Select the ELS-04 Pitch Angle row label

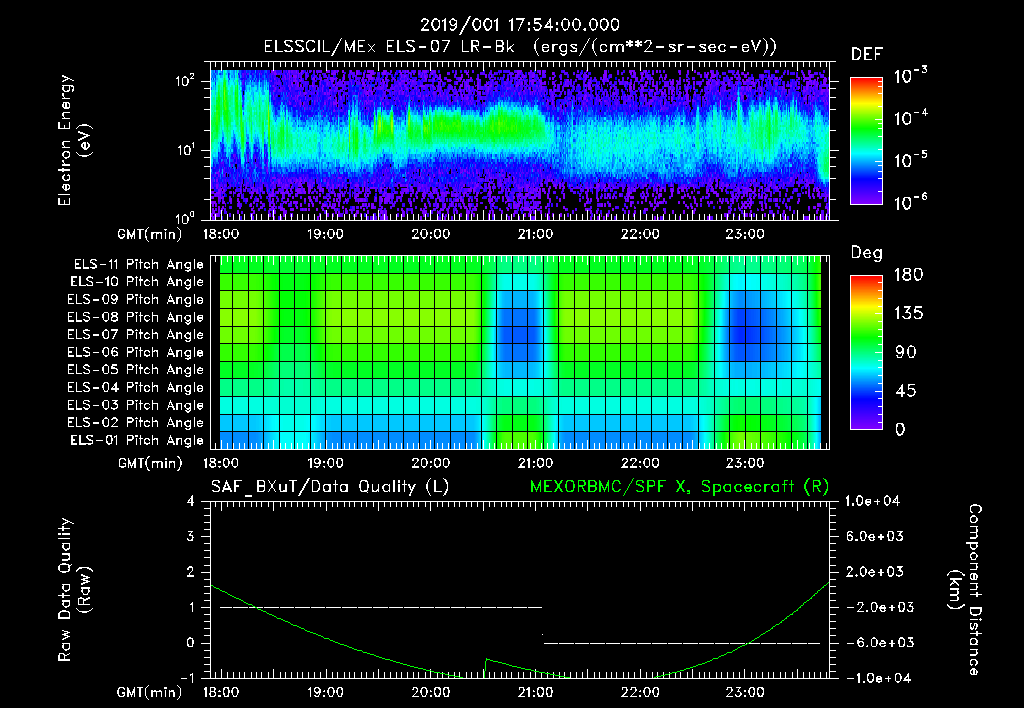coord(136,388)
